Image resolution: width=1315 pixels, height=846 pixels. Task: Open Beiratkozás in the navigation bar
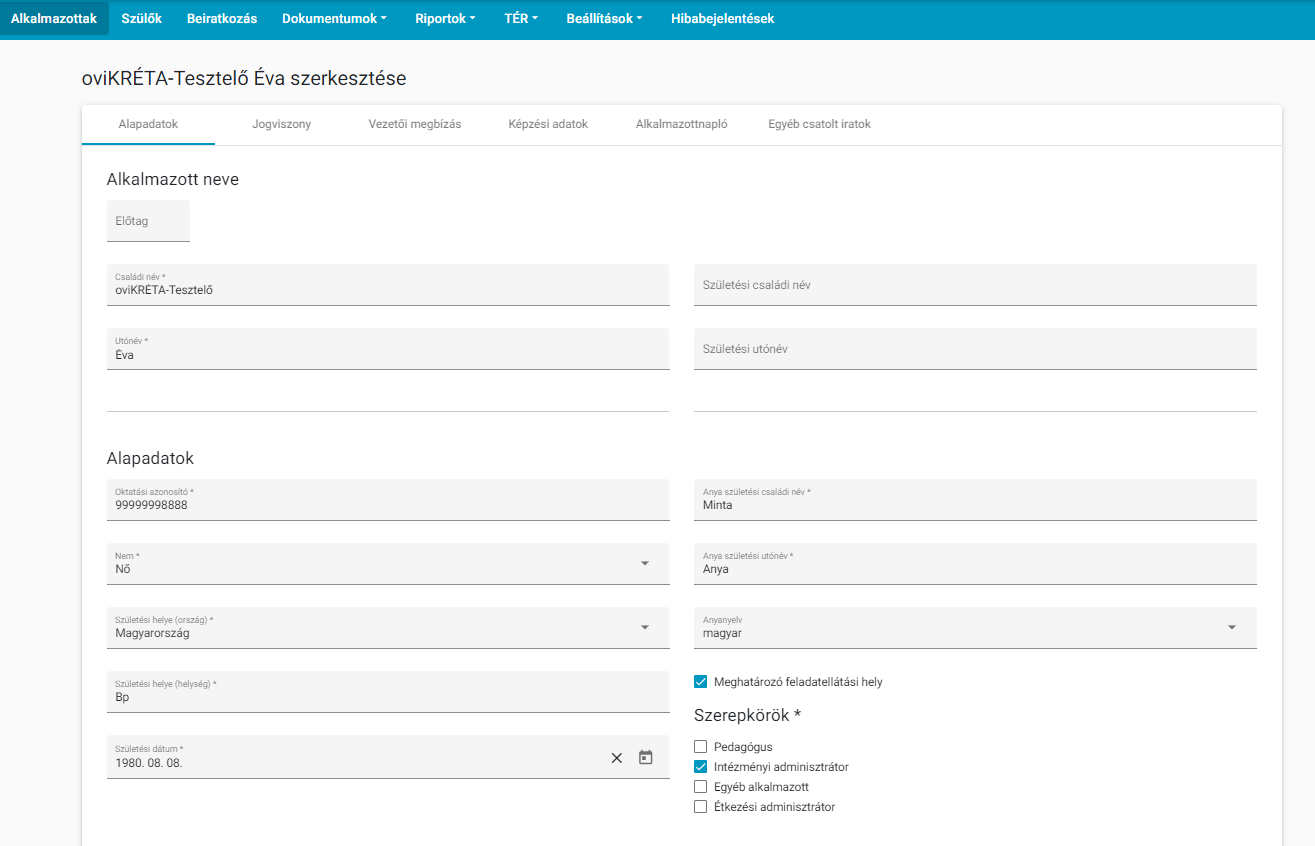coord(222,18)
